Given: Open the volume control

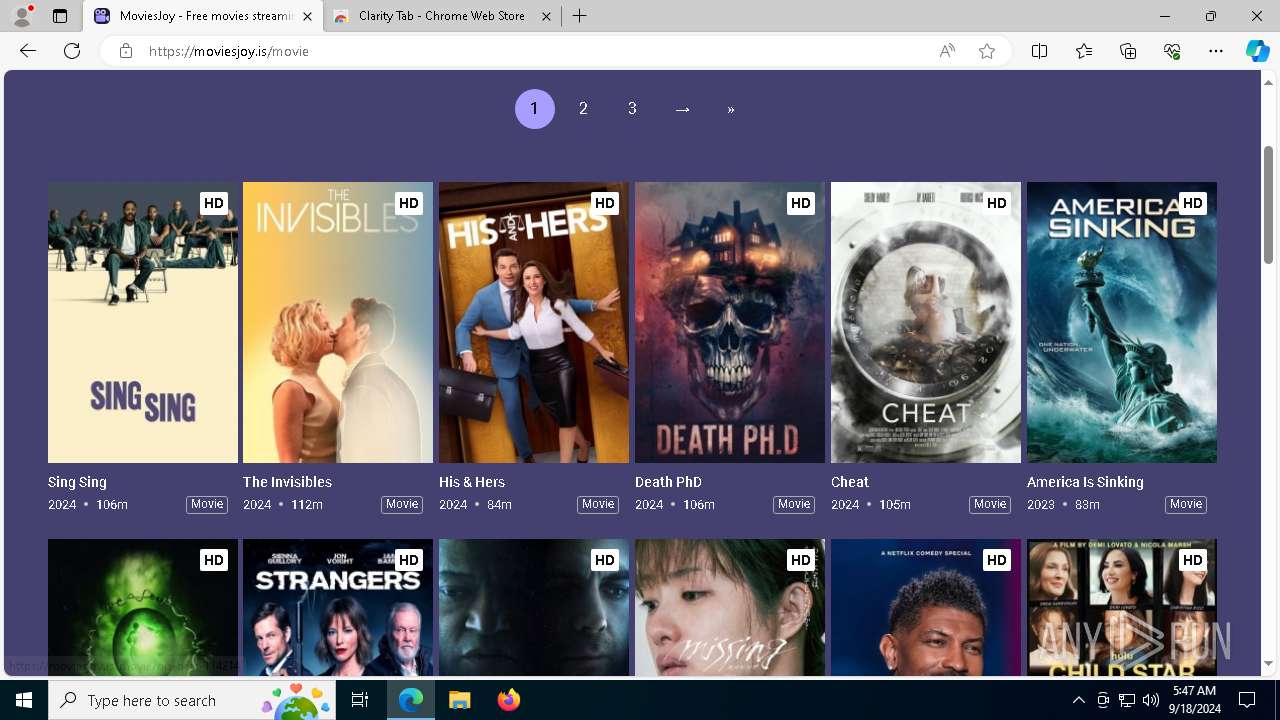Looking at the screenshot, I should pos(1151,700).
